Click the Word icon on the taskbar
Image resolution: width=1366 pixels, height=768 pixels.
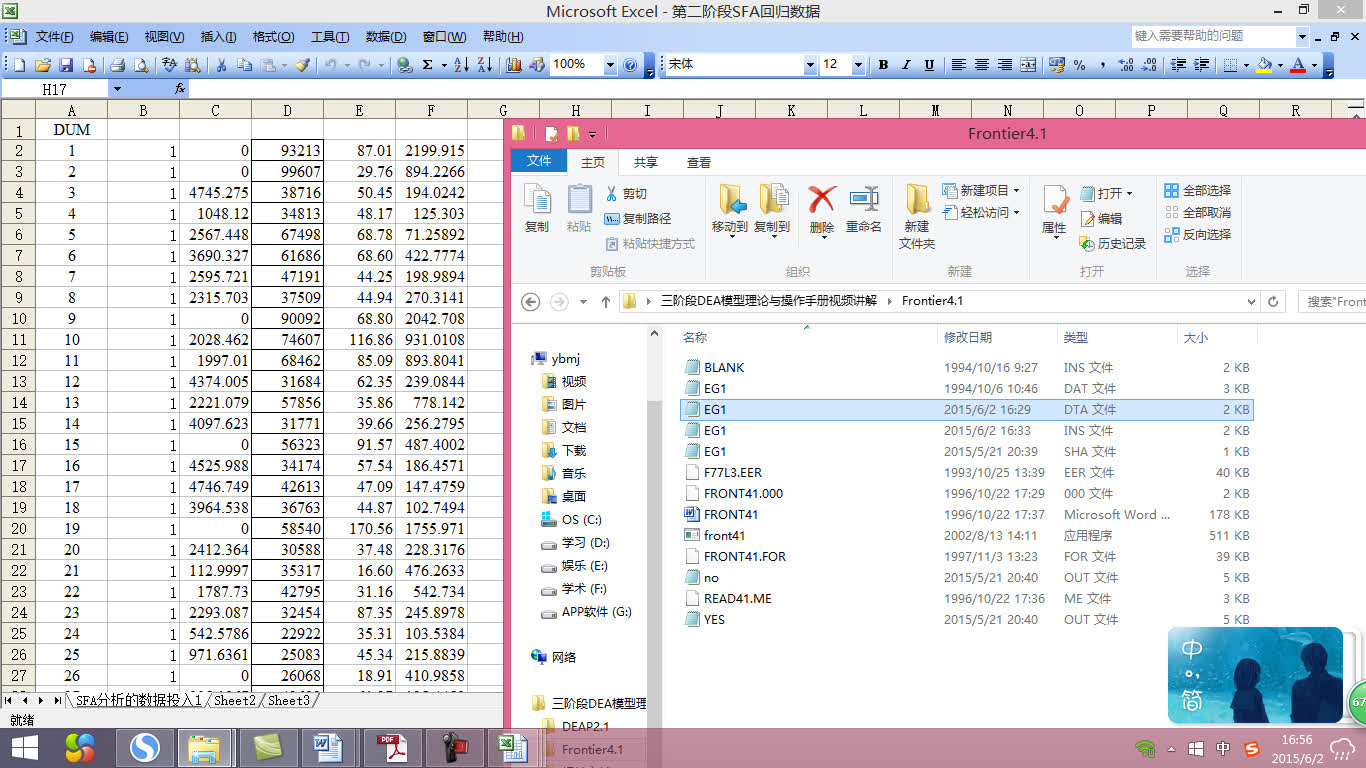point(329,748)
